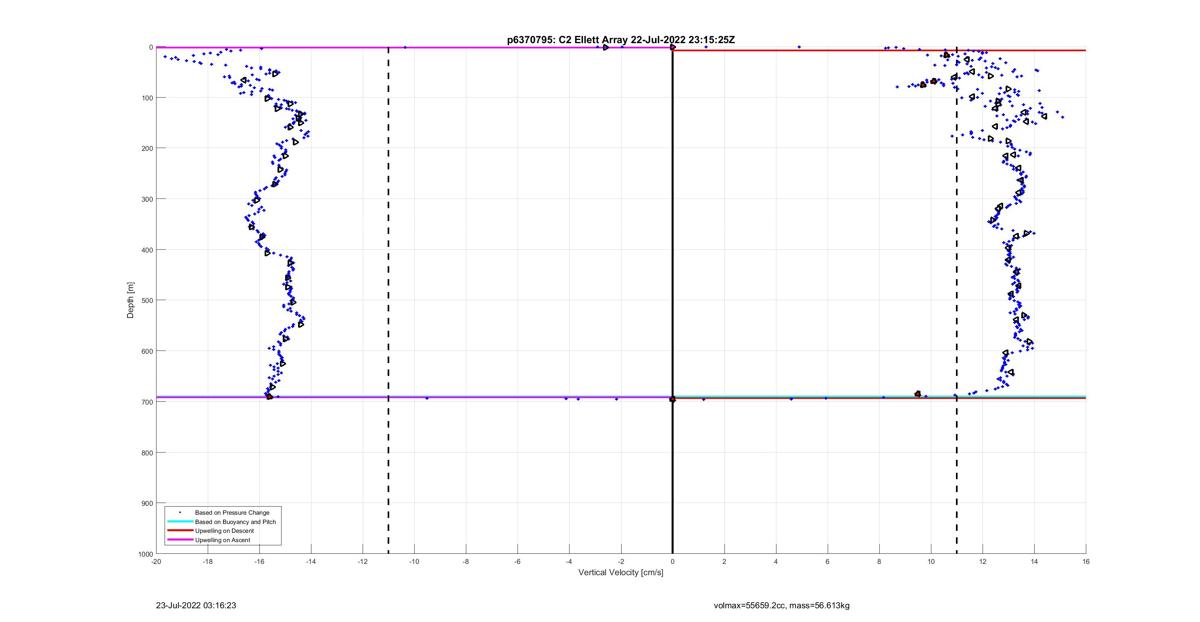Click the dashed vertical line at velocity 11
This screenshot has width=1200, height=622.
(957, 300)
